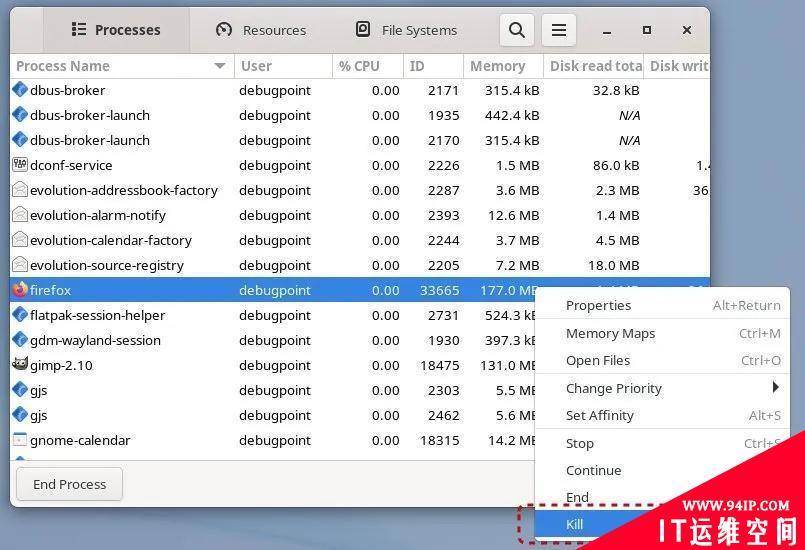Select dbus-broker-launch with ID 1935
The width and height of the screenshot is (805, 550).
[x=360, y=115]
